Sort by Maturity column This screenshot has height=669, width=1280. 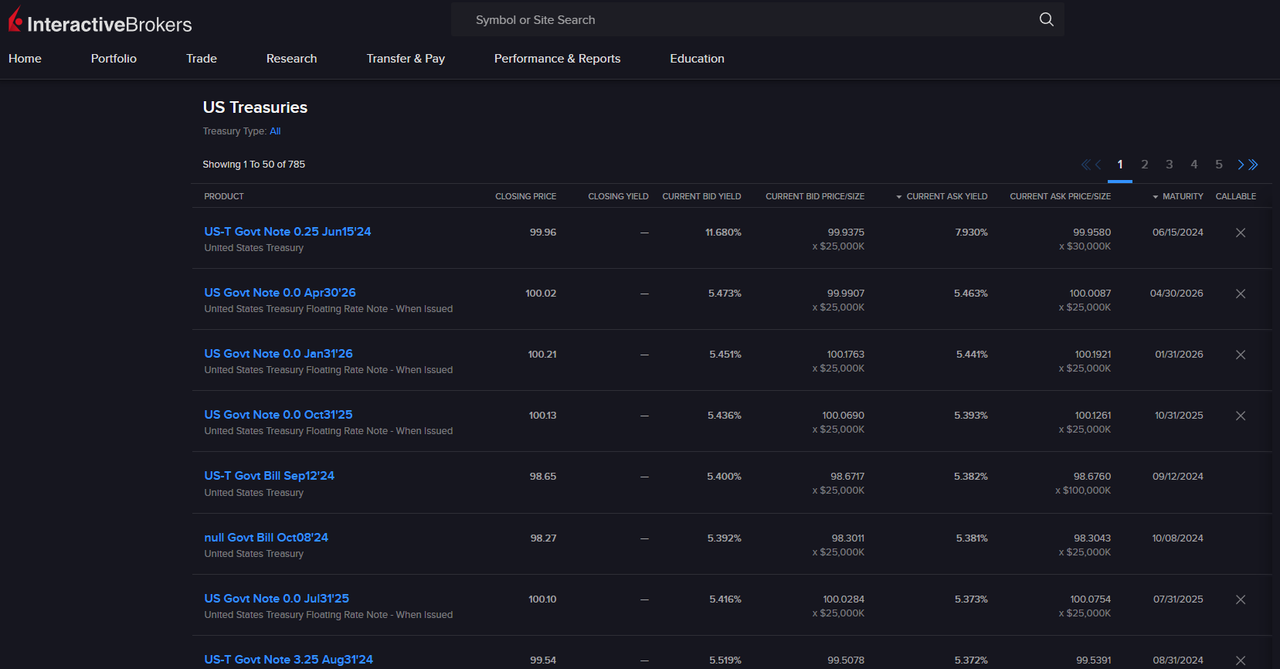(1177, 197)
